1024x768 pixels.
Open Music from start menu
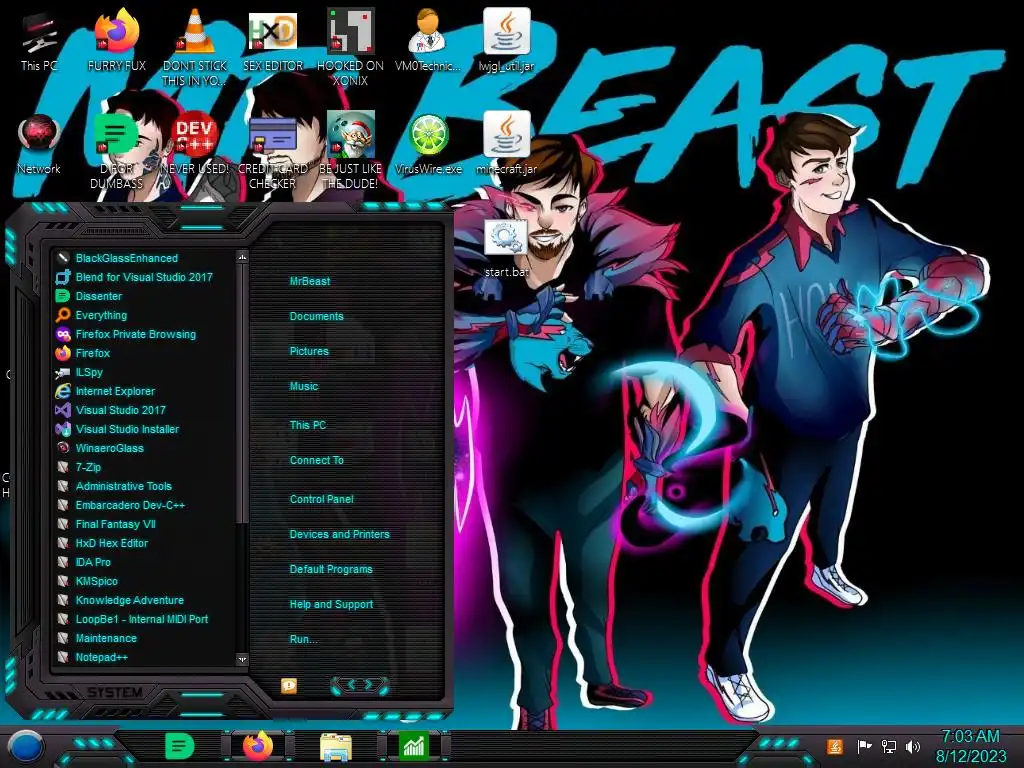tap(304, 387)
